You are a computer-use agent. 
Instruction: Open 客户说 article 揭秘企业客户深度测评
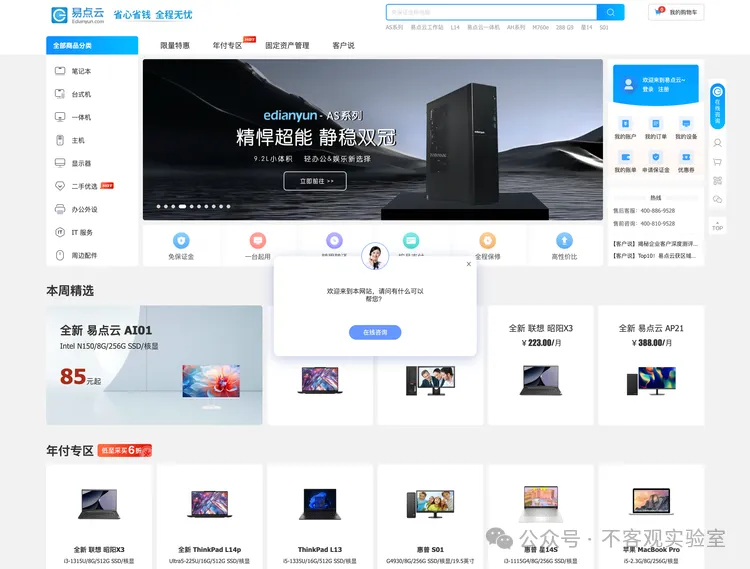tap(655, 244)
